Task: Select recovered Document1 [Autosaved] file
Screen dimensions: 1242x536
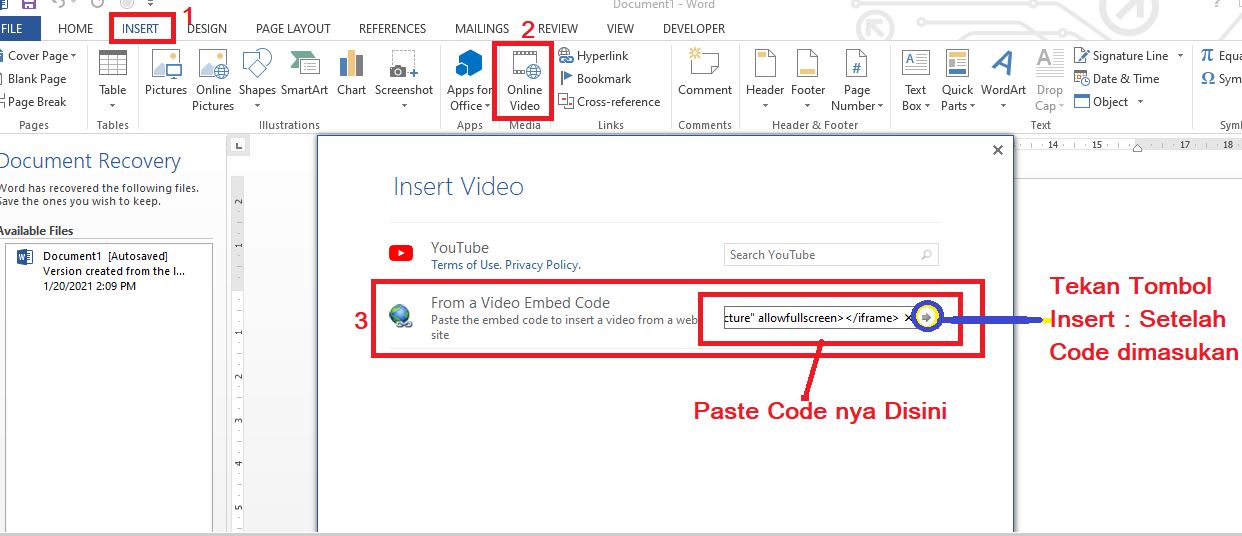Action: [108, 271]
